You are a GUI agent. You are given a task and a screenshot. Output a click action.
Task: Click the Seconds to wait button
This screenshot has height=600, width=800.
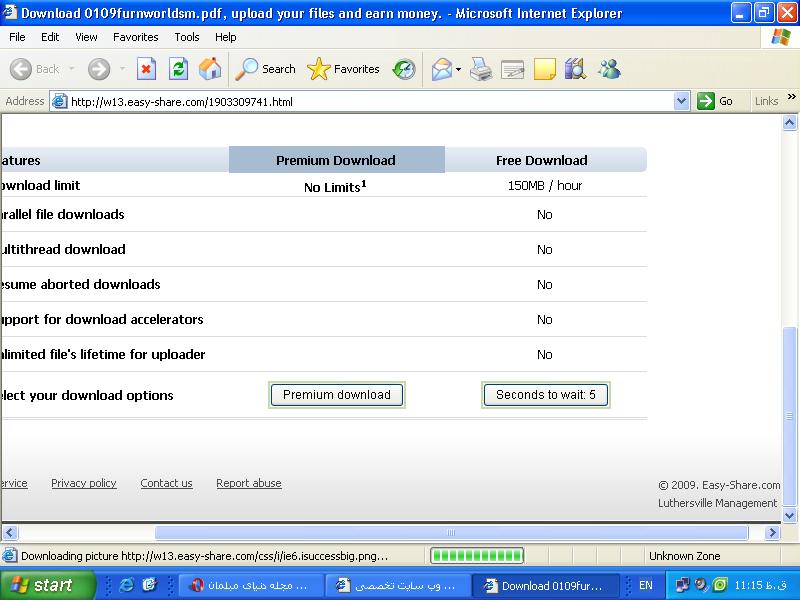click(x=545, y=395)
